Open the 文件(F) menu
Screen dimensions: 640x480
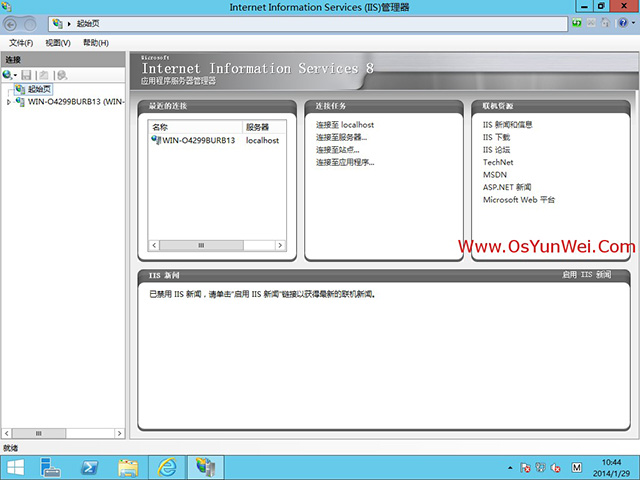(x=21, y=43)
